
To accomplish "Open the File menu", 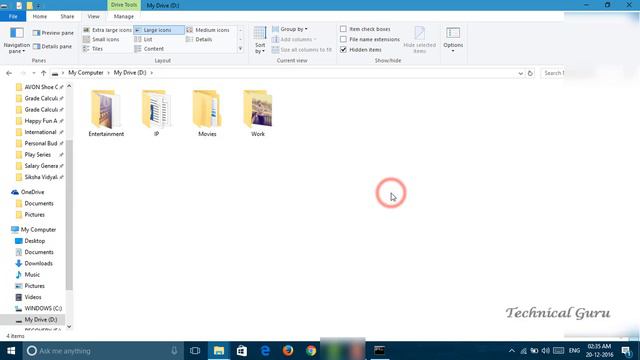I will pos(13,16).
